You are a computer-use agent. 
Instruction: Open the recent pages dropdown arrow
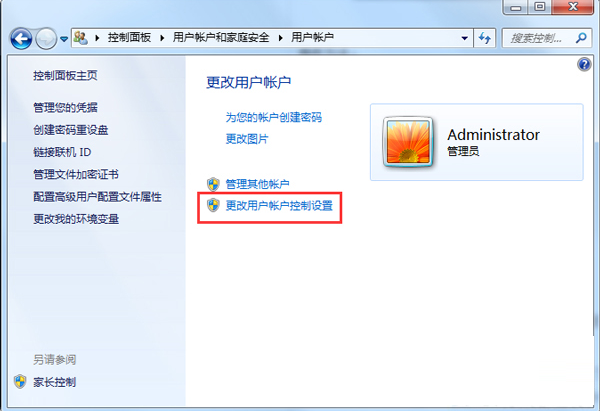[64, 39]
